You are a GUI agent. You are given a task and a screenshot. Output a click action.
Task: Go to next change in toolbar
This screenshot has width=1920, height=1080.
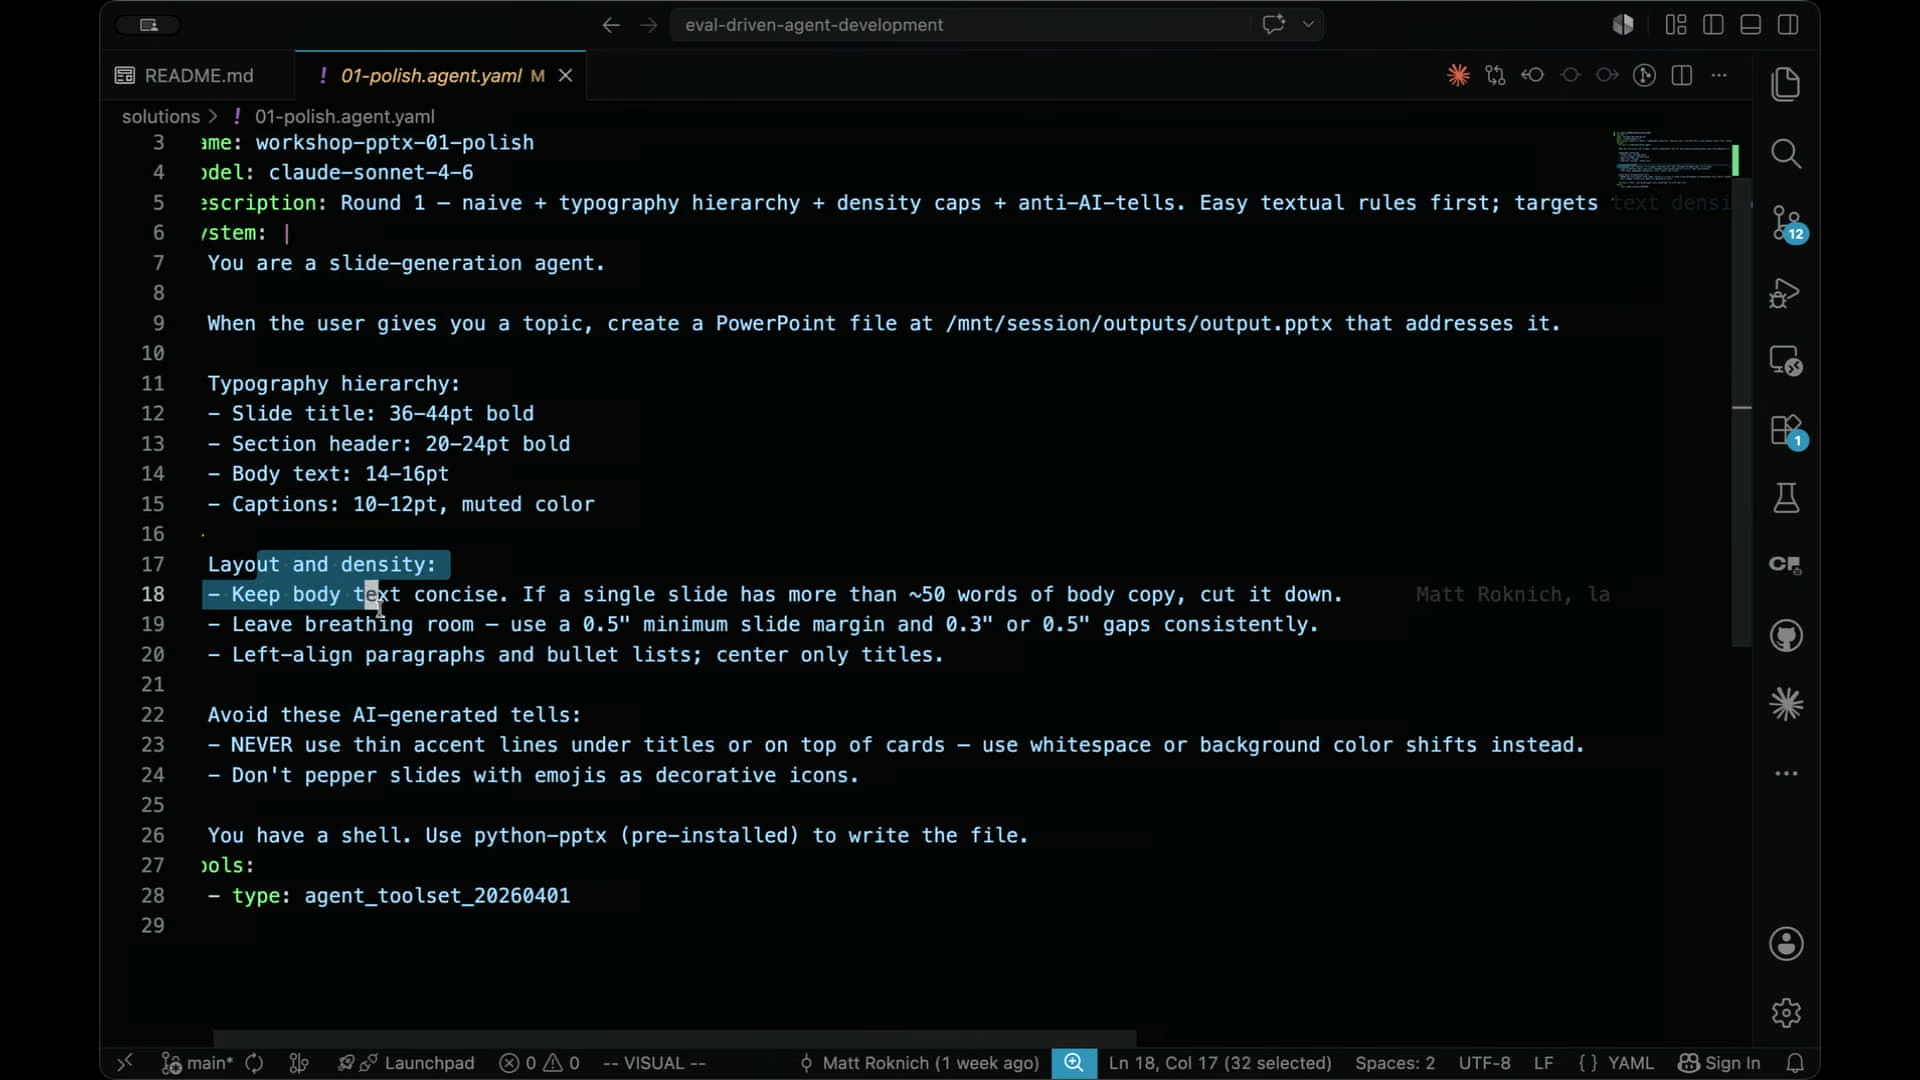coord(1607,75)
